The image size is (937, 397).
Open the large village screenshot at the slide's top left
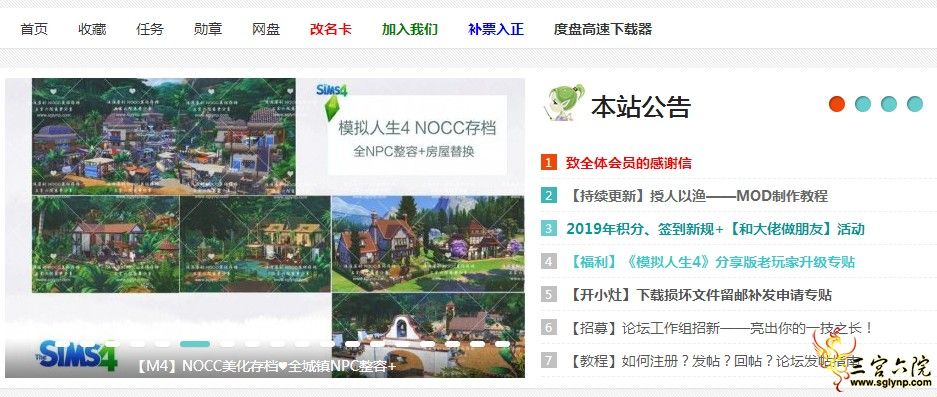click(164, 136)
